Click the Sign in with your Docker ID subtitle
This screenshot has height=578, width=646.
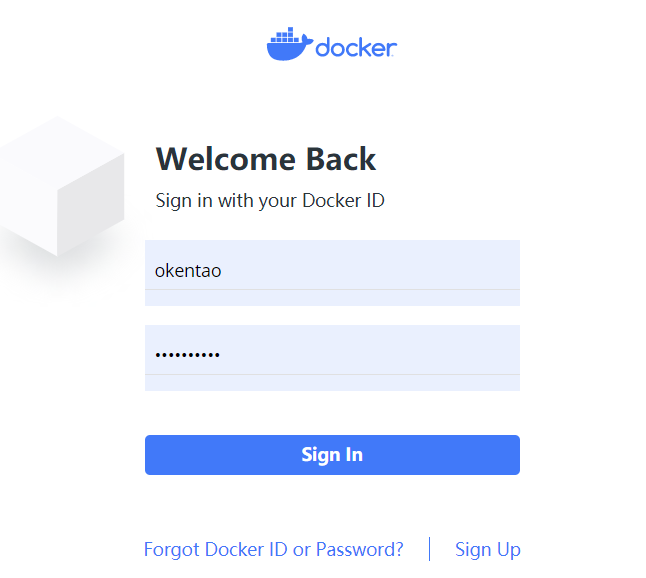coord(270,201)
